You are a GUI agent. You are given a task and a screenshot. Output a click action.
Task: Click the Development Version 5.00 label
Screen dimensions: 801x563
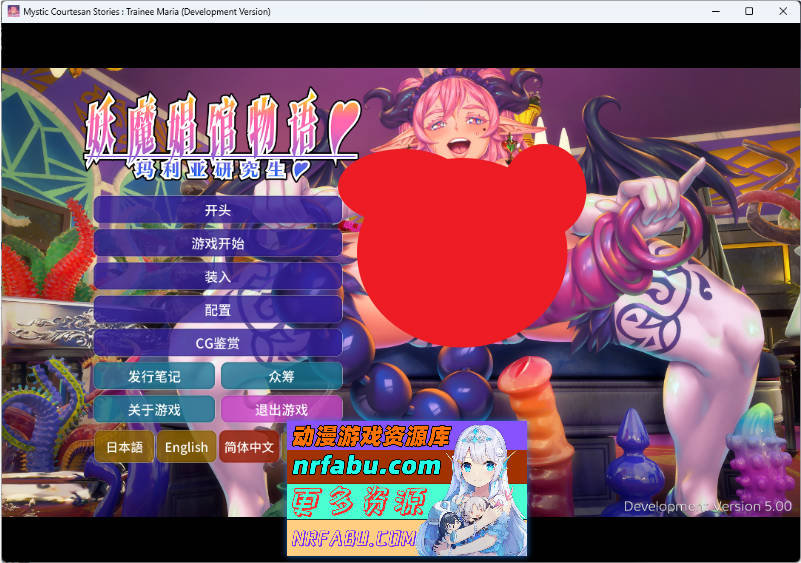click(707, 506)
